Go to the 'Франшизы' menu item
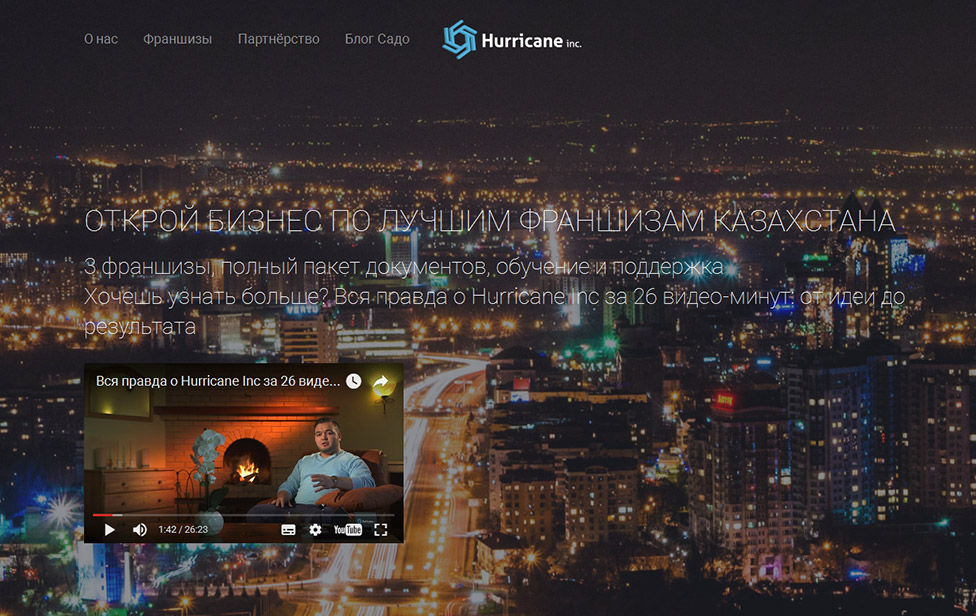 tap(177, 39)
